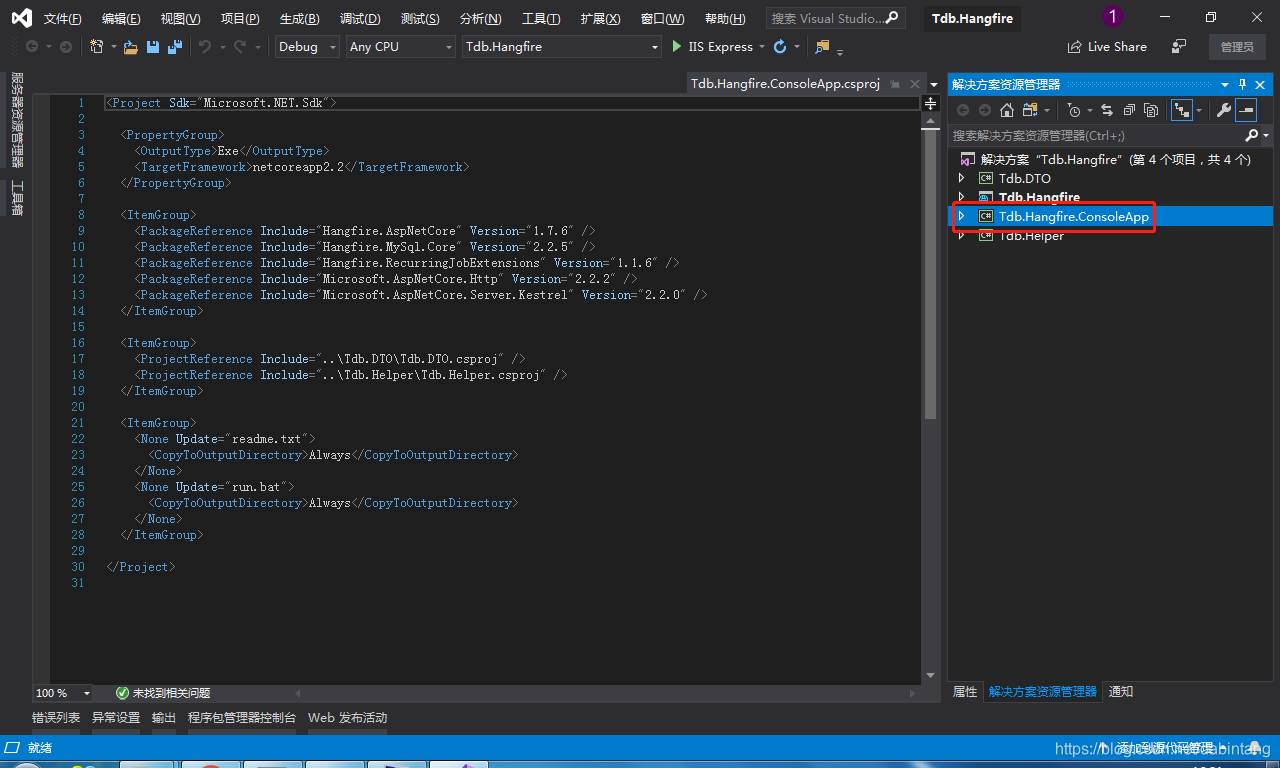Open the Solution Explorer window options dropdown
This screenshot has height=768, width=1280.
[1225, 85]
